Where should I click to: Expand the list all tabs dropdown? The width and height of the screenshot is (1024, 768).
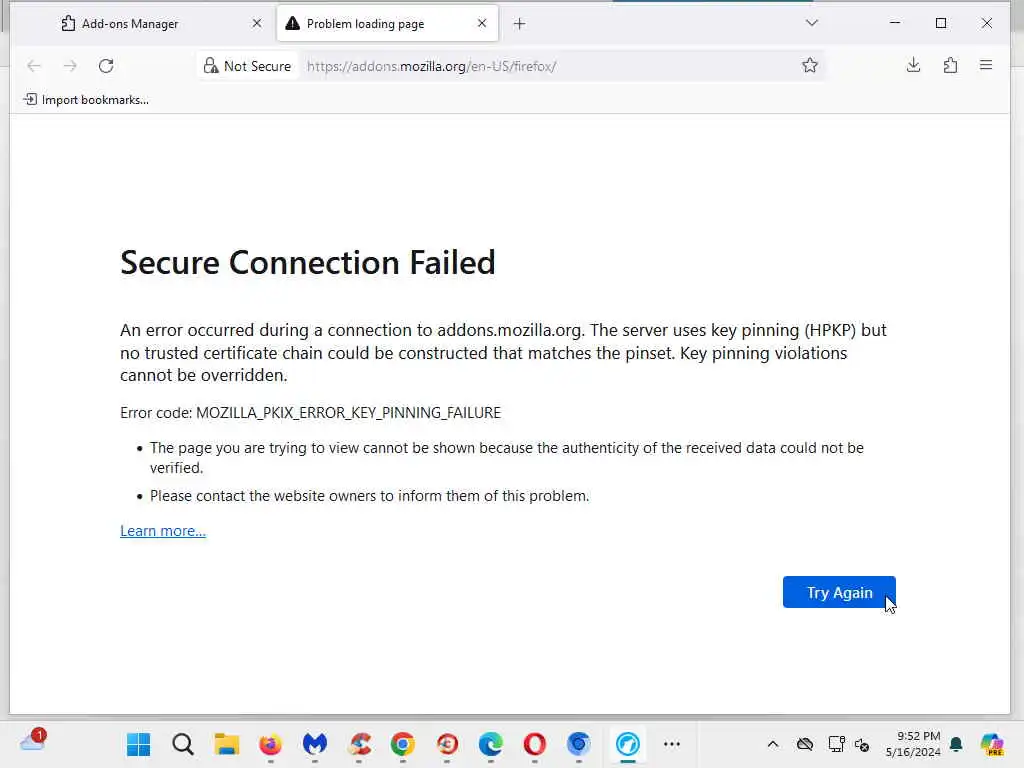tap(811, 23)
